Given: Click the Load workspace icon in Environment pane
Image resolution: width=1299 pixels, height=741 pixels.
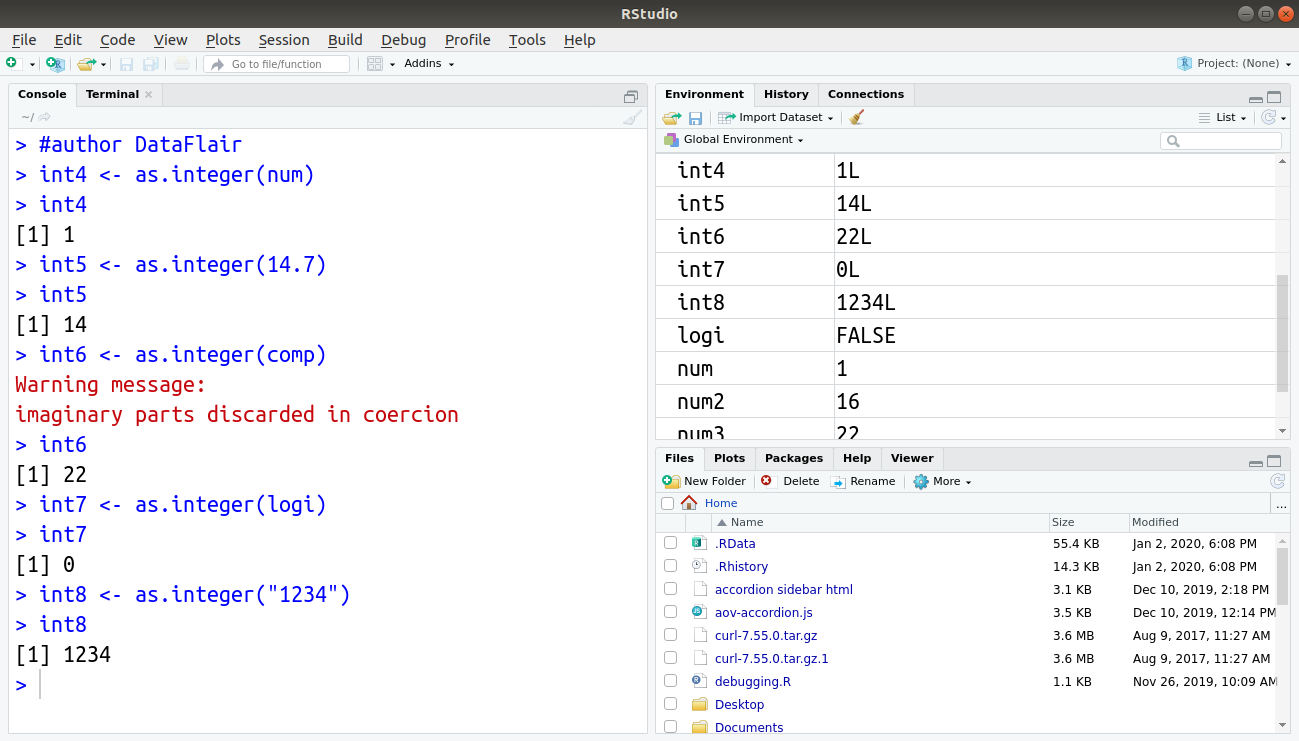Looking at the screenshot, I should coord(671,118).
